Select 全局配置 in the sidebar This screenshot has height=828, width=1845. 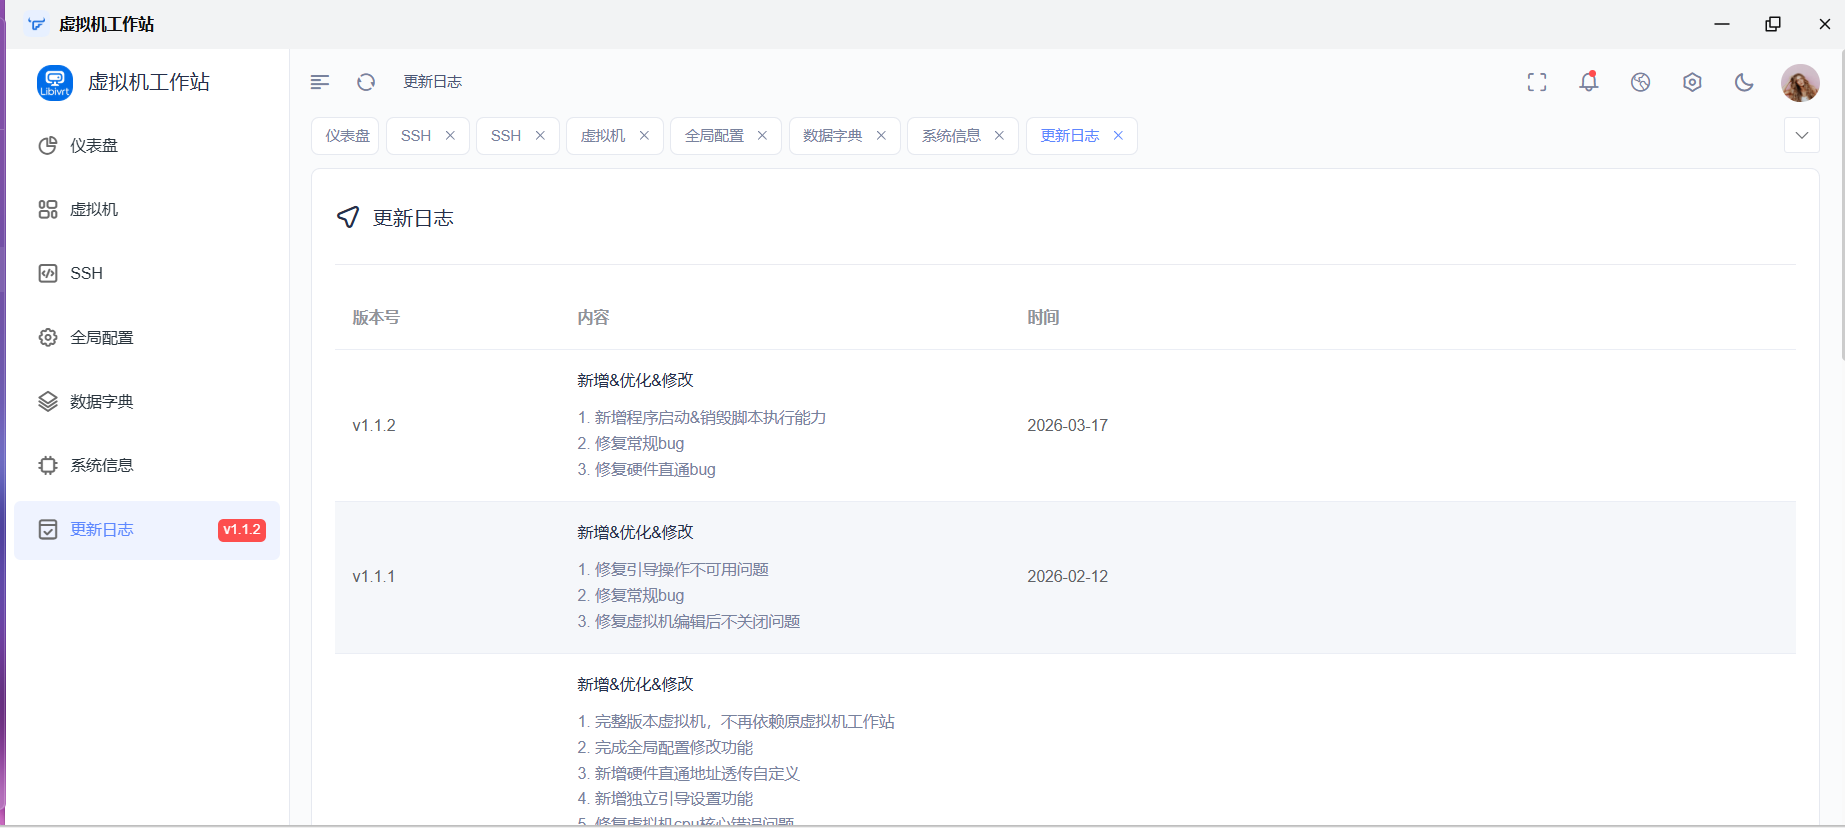click(x=101, y=338)
